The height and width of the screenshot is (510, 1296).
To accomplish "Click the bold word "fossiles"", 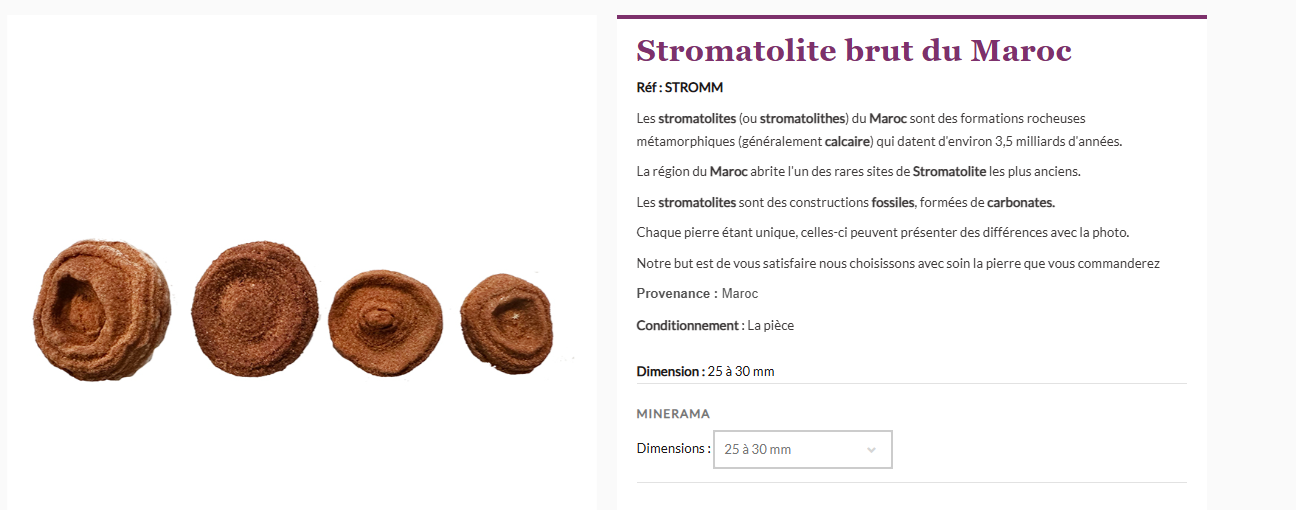I will 892,202.
